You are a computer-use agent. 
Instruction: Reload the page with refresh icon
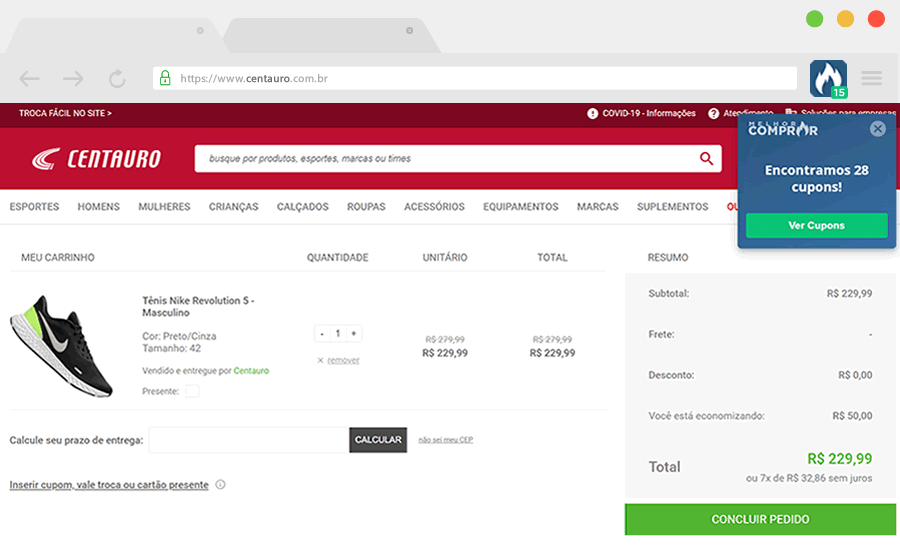(117, 79)
